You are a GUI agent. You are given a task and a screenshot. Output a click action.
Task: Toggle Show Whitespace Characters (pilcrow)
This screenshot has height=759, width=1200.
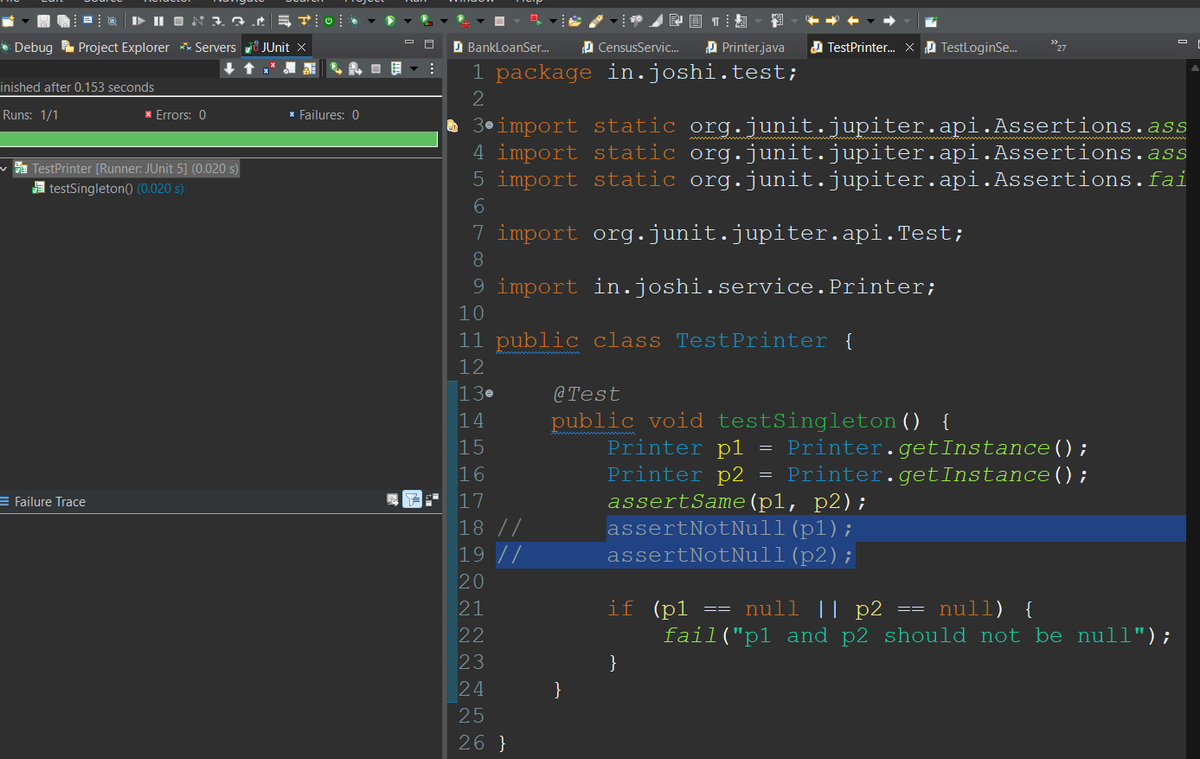tap(715, 20)
